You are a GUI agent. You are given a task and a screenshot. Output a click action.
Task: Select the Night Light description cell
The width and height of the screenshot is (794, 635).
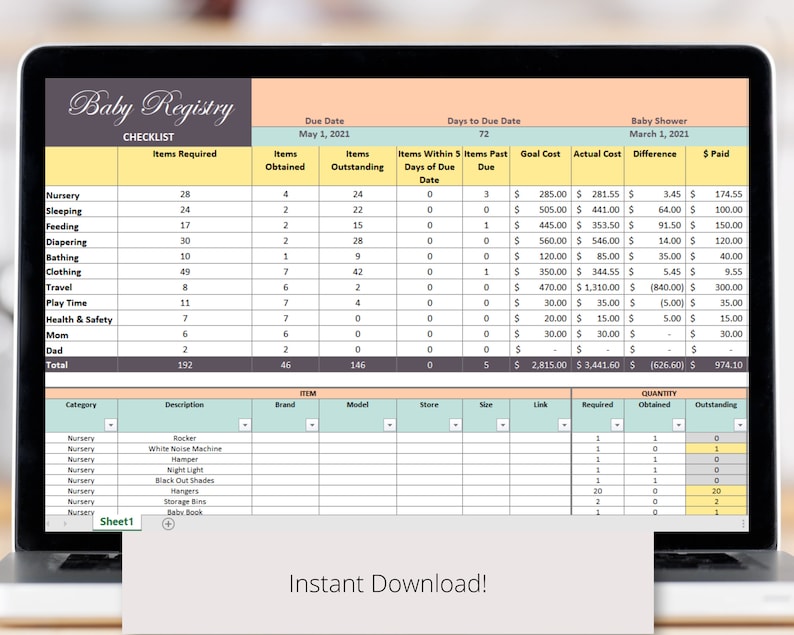pos(185,470)
